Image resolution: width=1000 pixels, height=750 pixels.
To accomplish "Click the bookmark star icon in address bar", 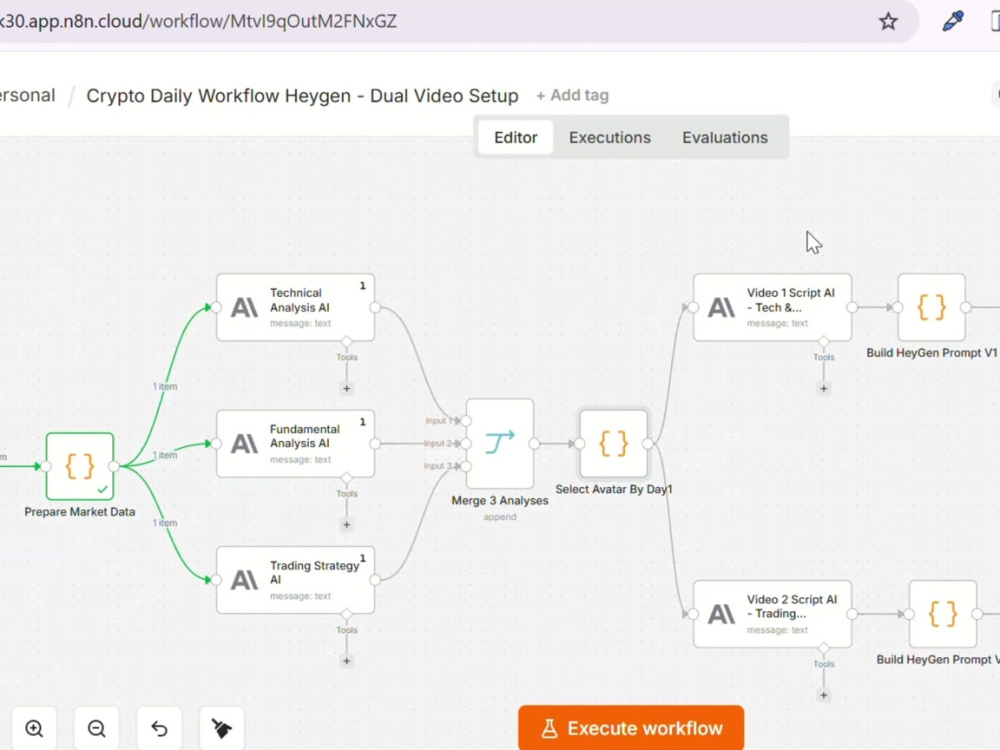I will tap(888, 22).
